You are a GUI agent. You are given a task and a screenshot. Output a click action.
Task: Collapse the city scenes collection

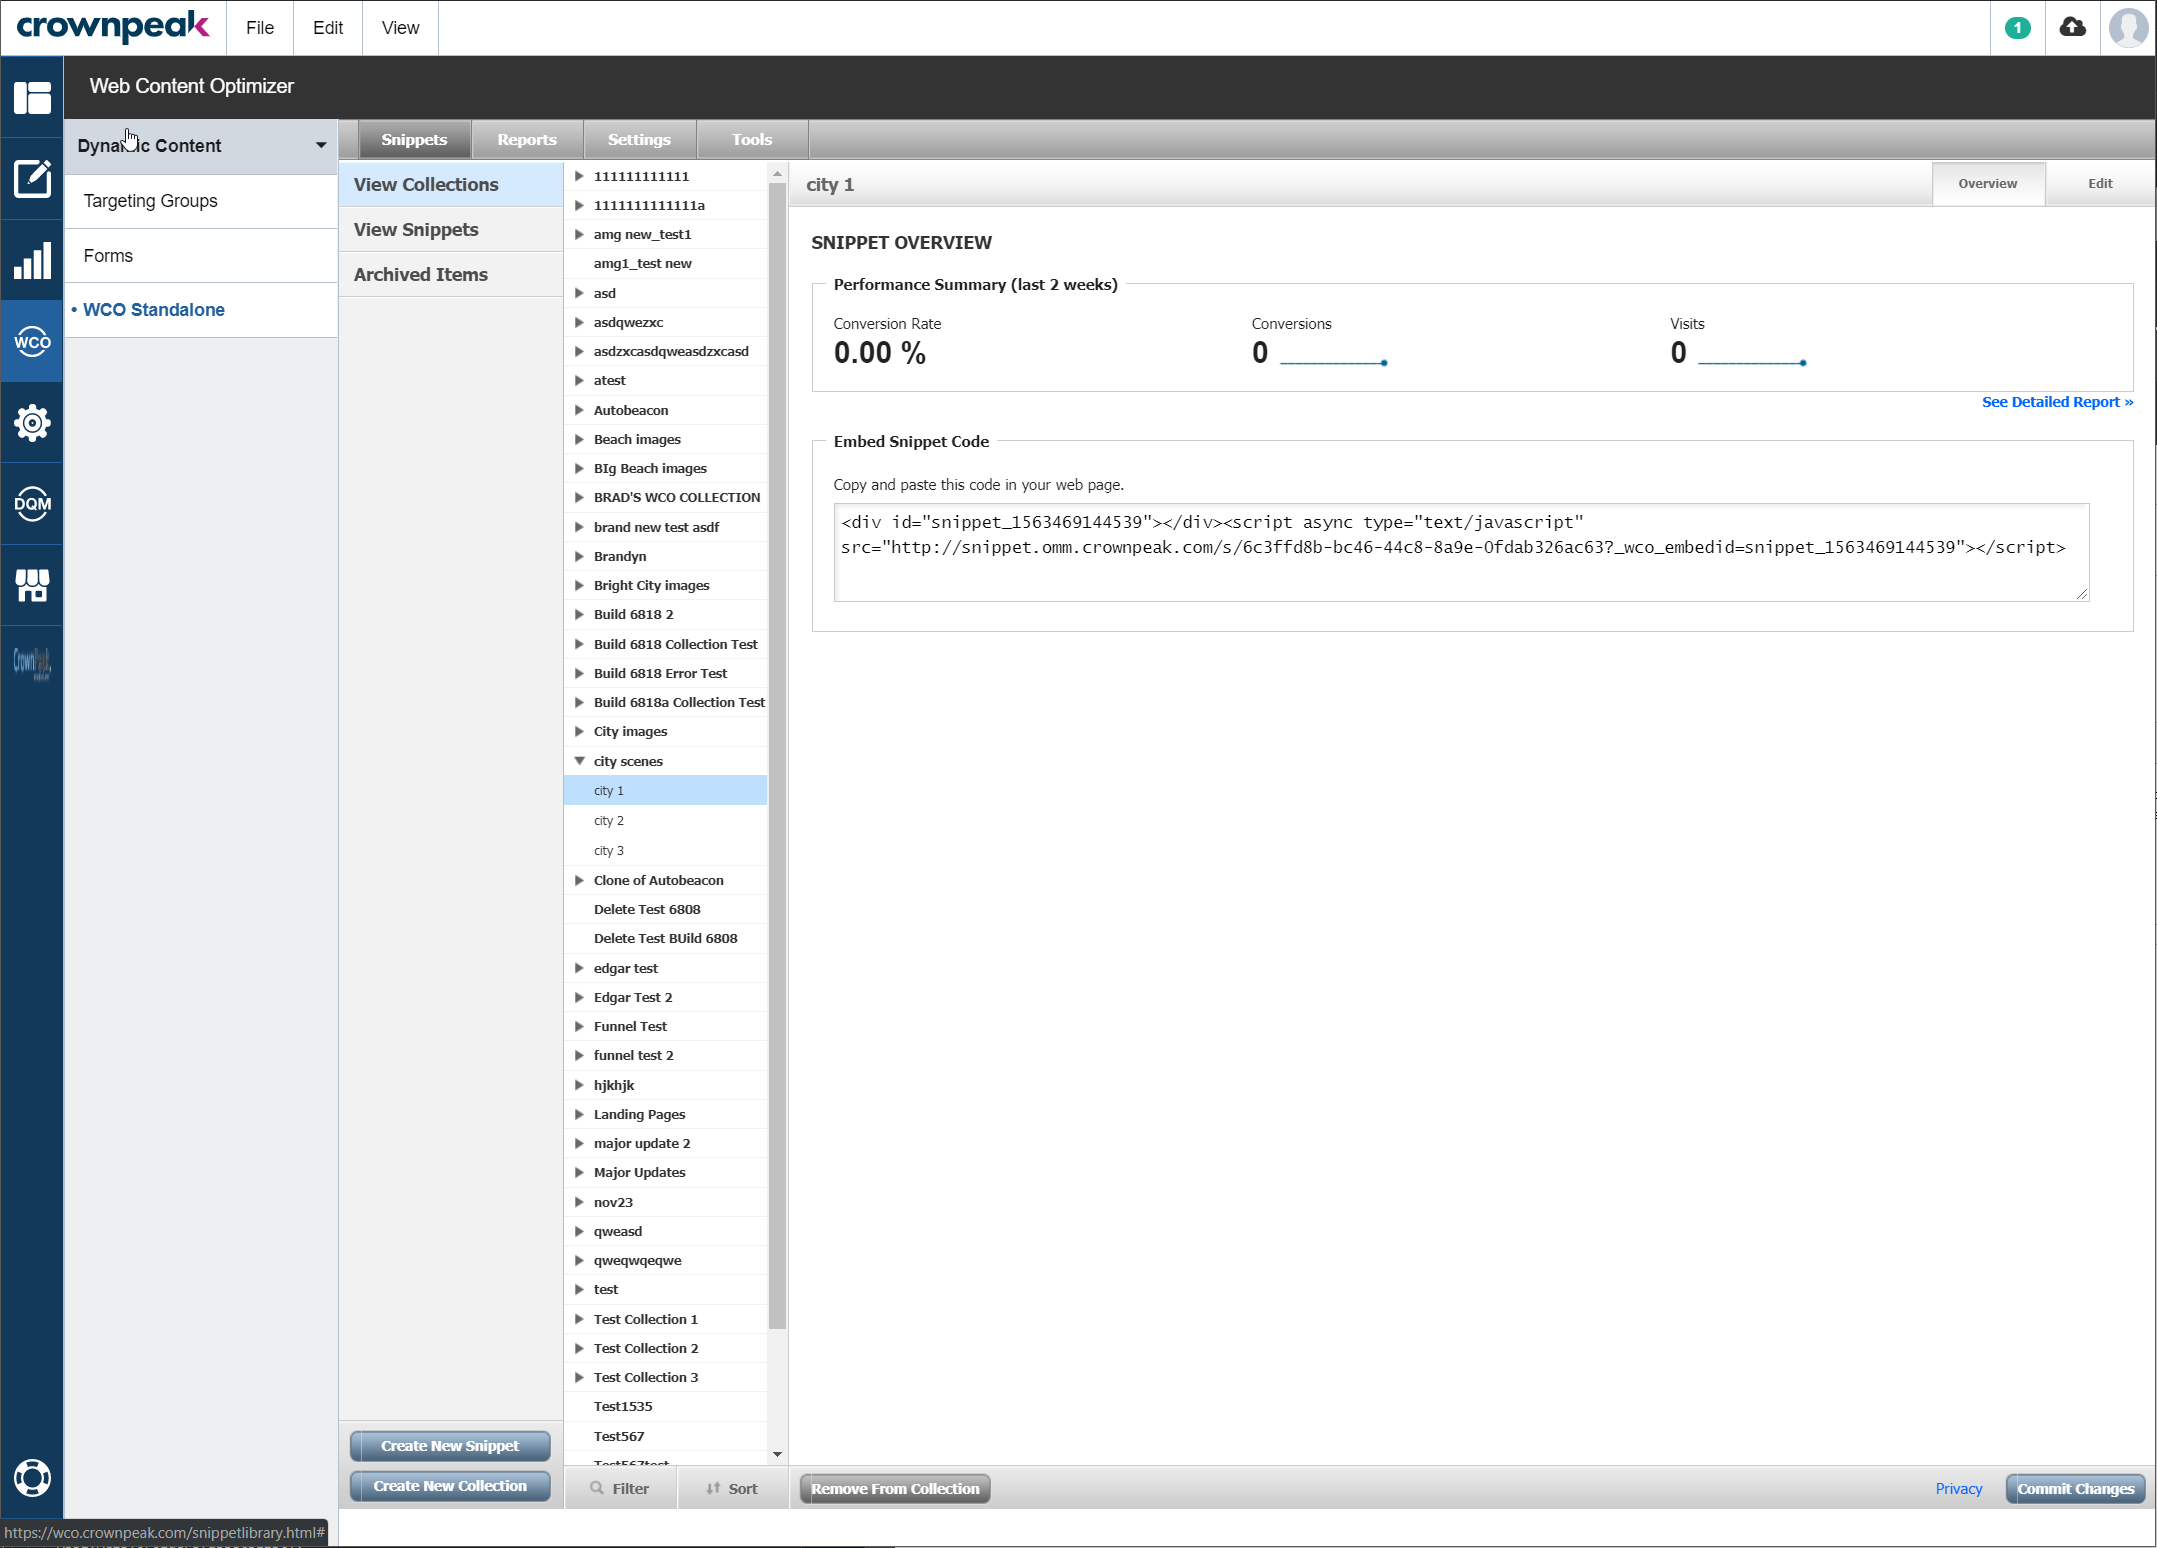coord(580,761)
